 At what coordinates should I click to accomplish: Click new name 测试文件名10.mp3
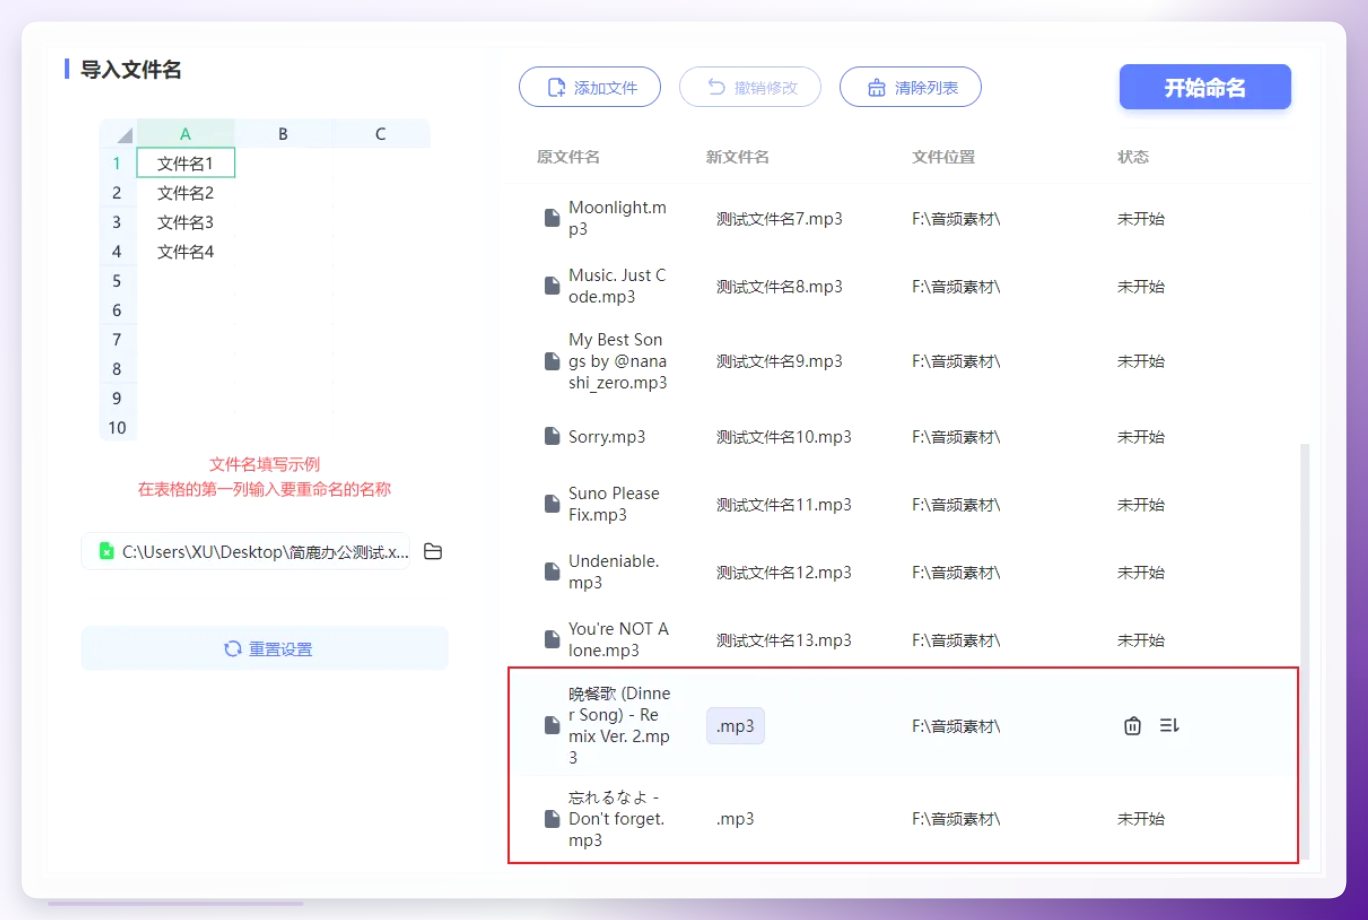pyautogui.click(x=784, y=437)
